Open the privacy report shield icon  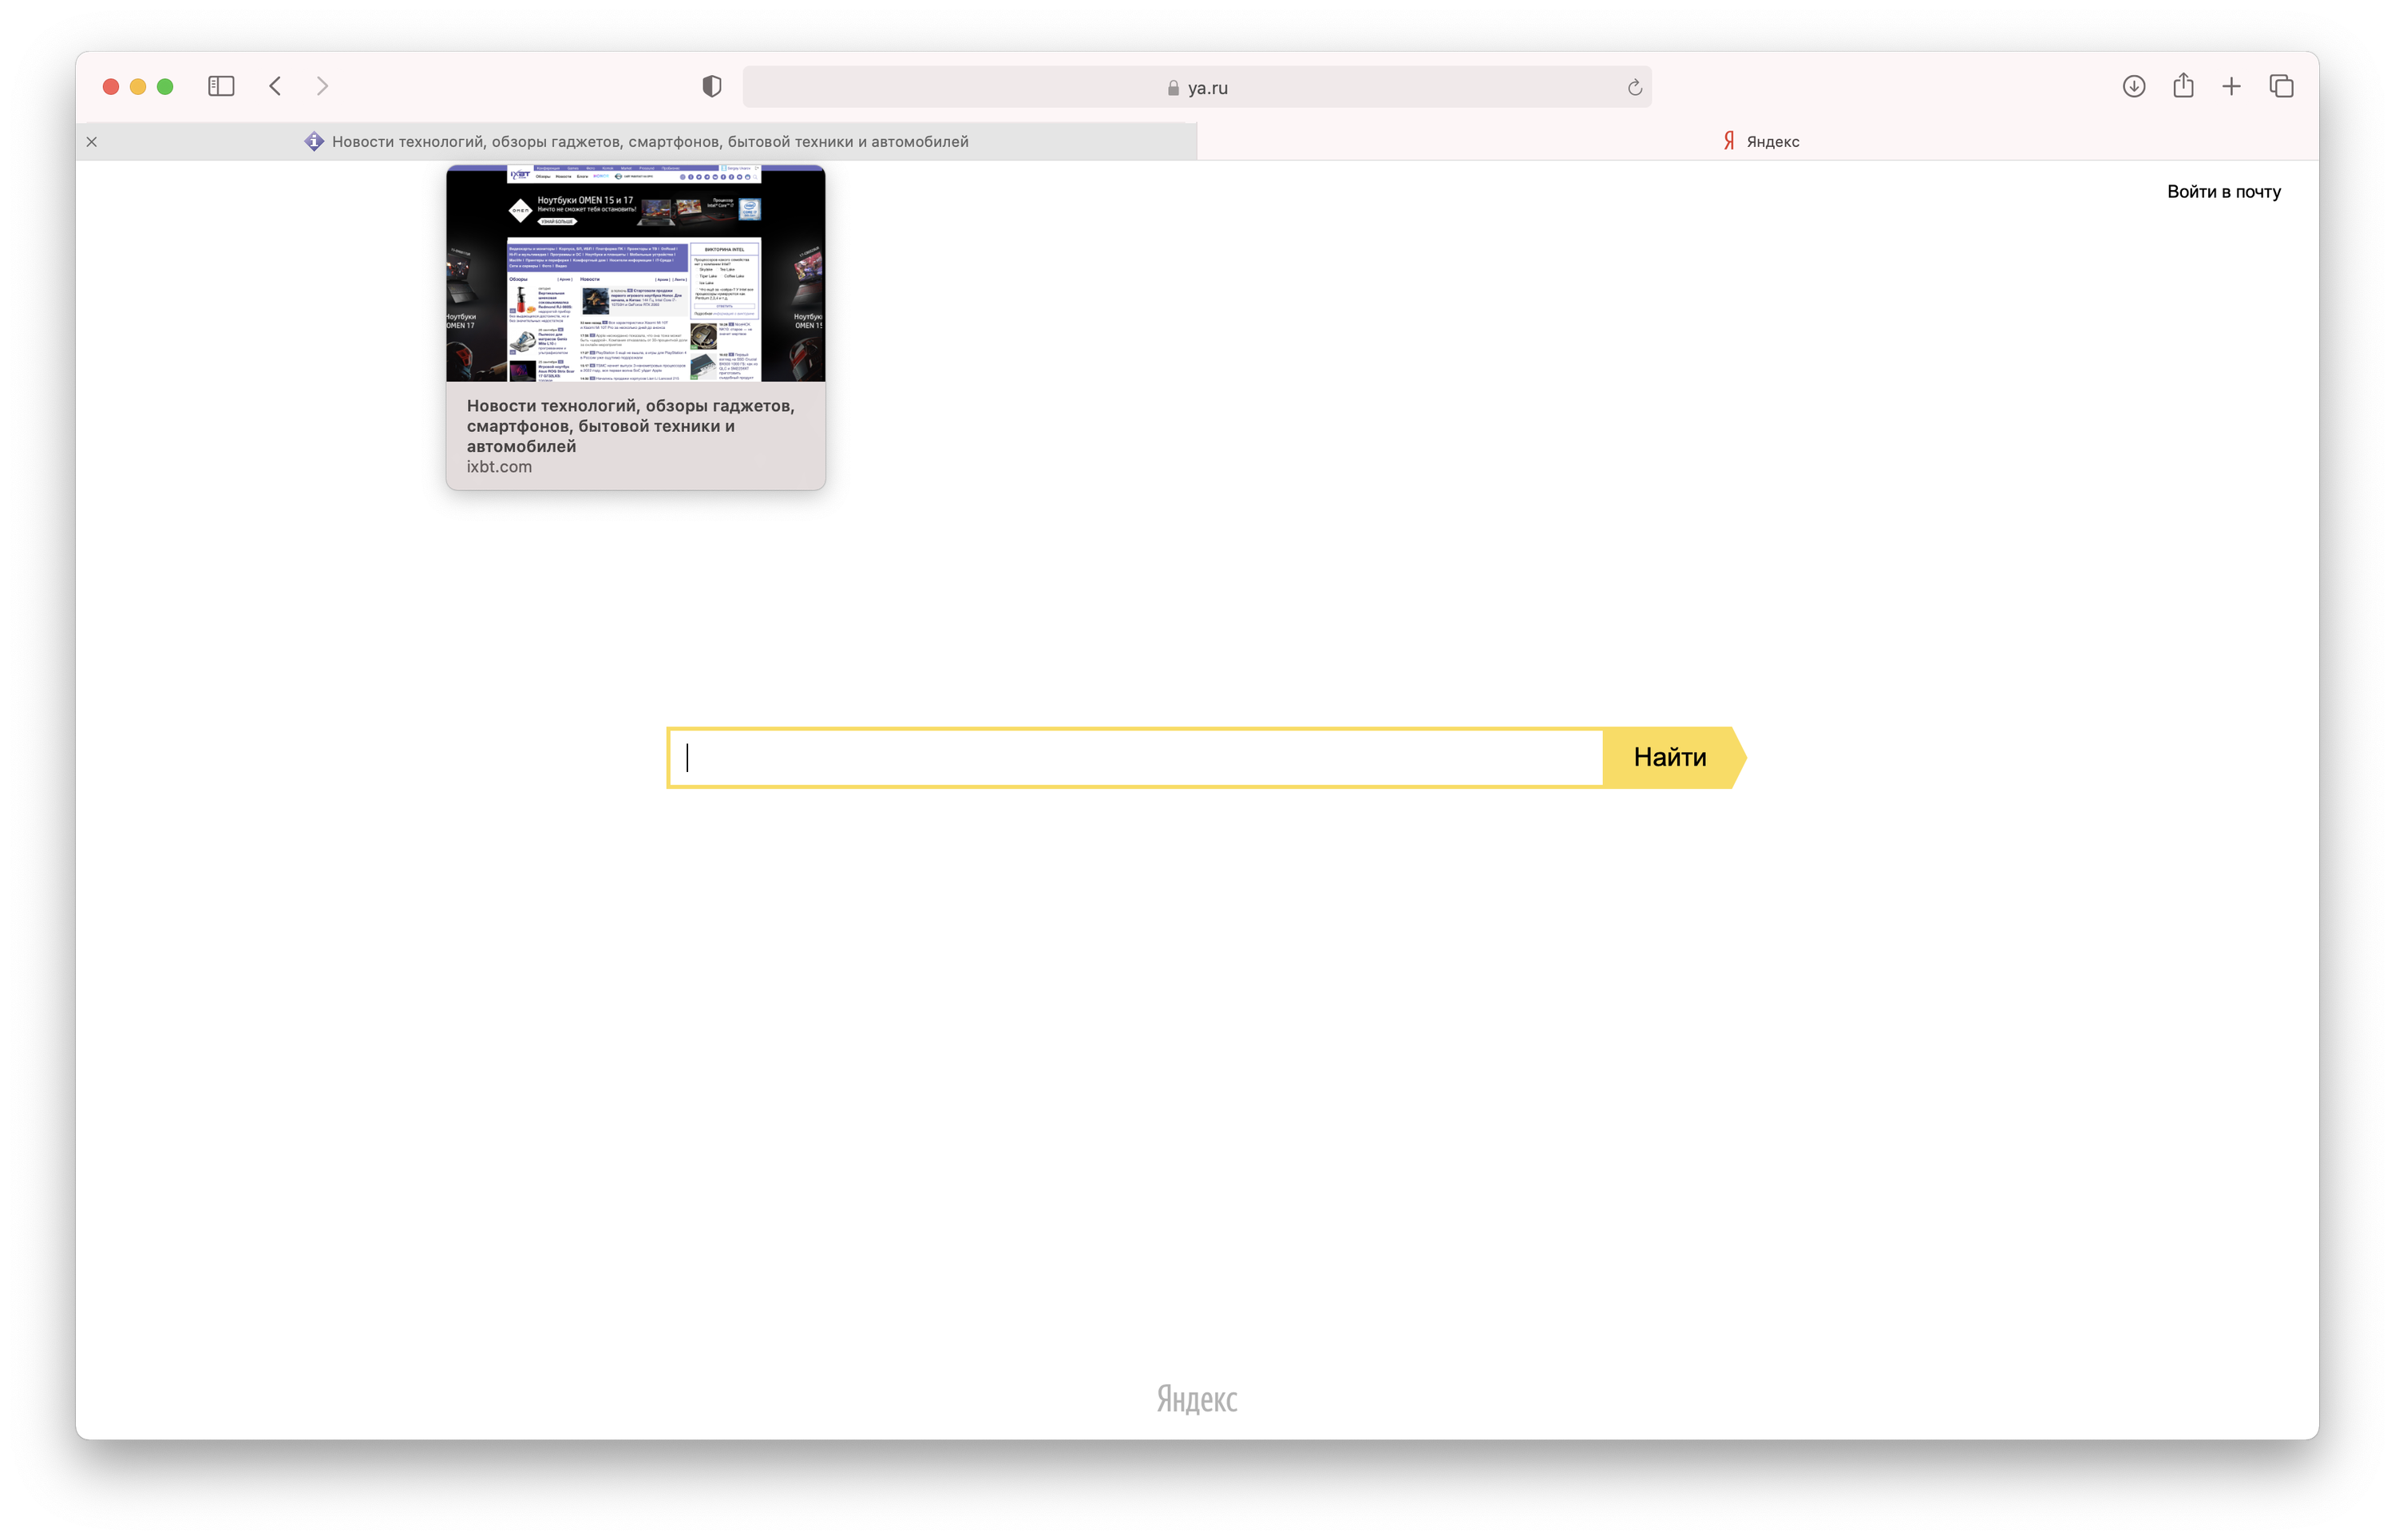coord(711,86)
